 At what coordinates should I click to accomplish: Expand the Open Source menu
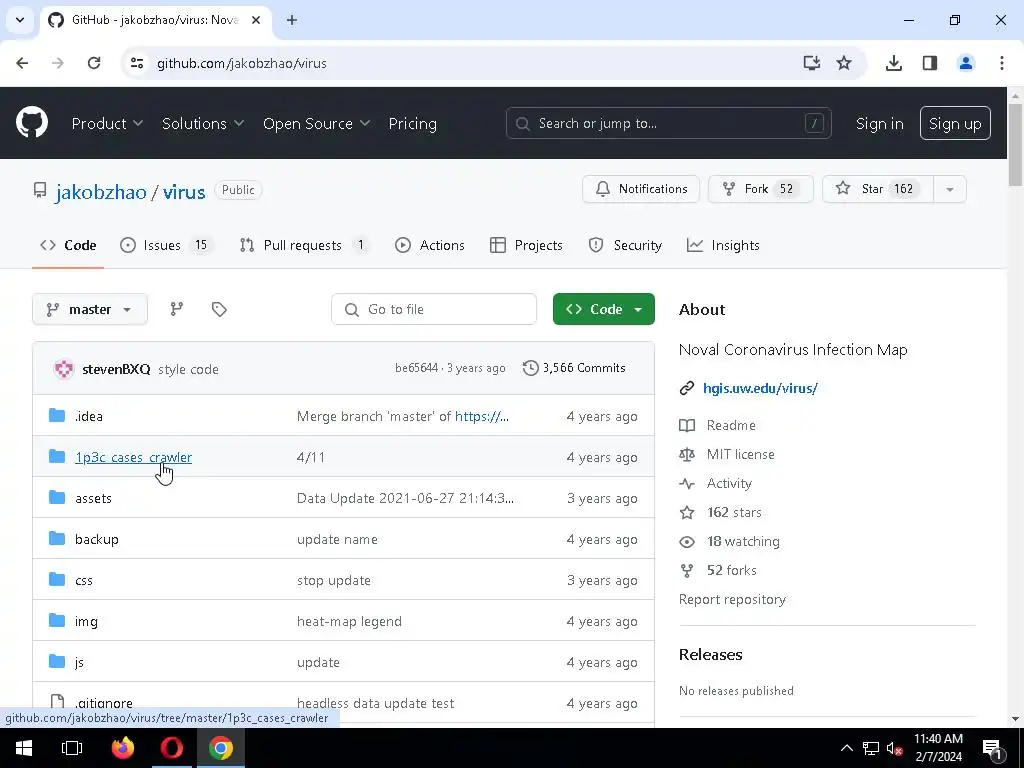click(x=316, y=123)
